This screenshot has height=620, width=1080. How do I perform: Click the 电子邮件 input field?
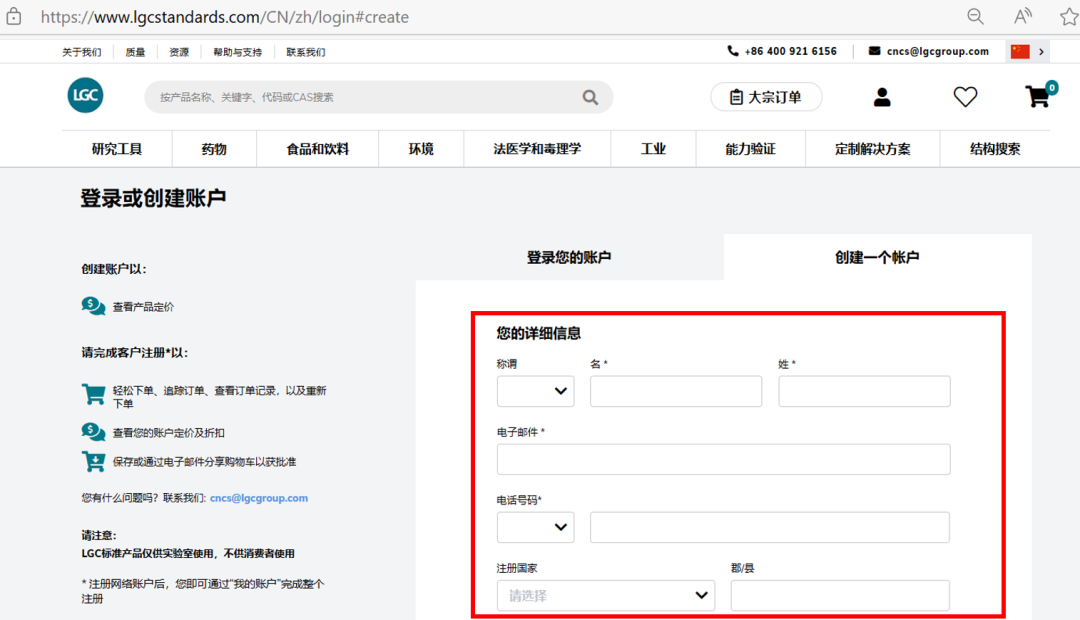(x=722, y=459)
